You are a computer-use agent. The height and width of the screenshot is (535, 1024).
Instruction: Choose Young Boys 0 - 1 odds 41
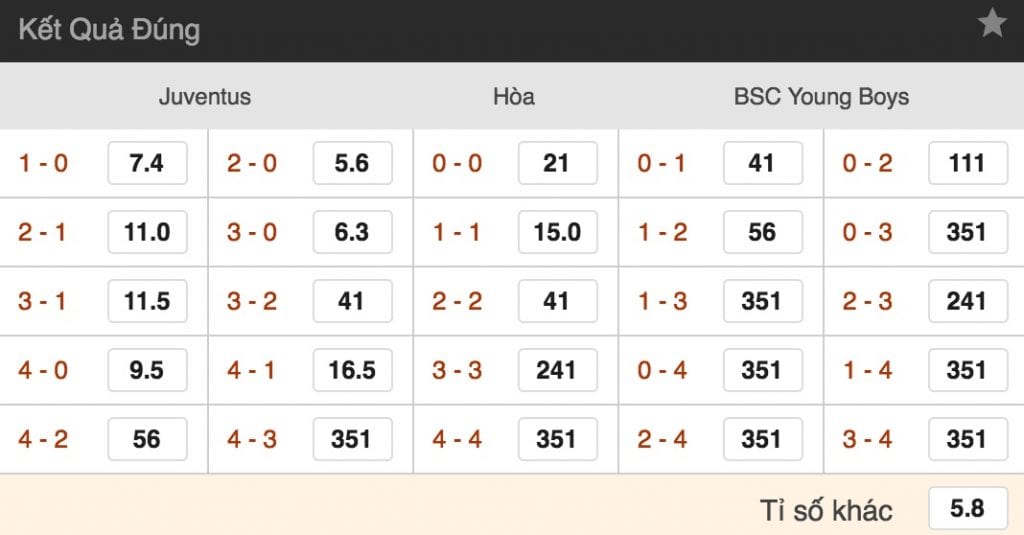762,164
